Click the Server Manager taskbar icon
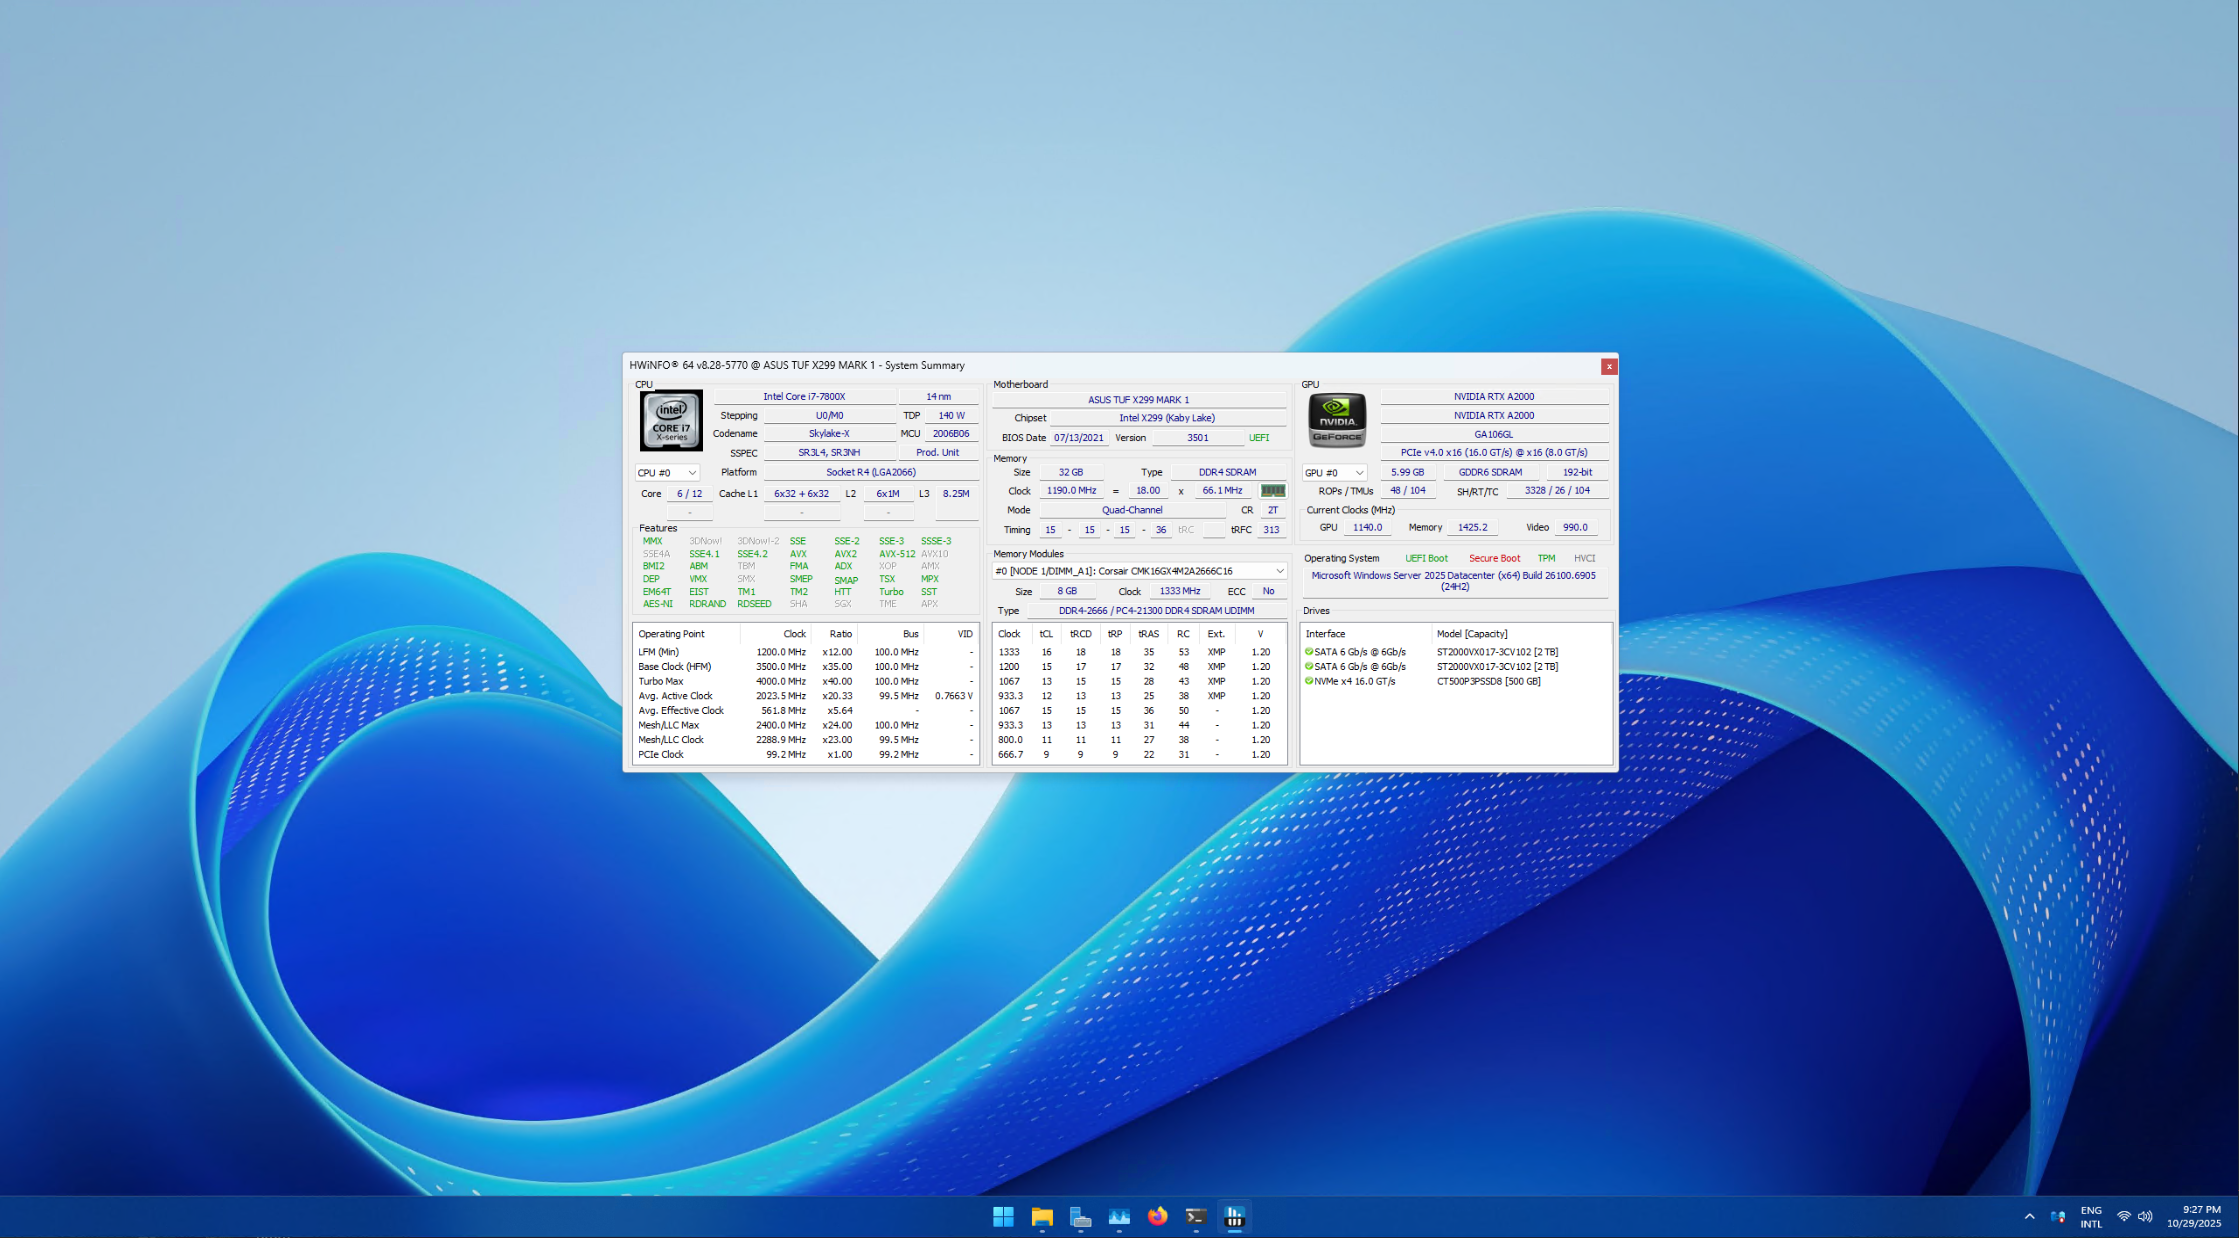The width and height of the screenshot is (2239, 1238). pos(1080,1216)
